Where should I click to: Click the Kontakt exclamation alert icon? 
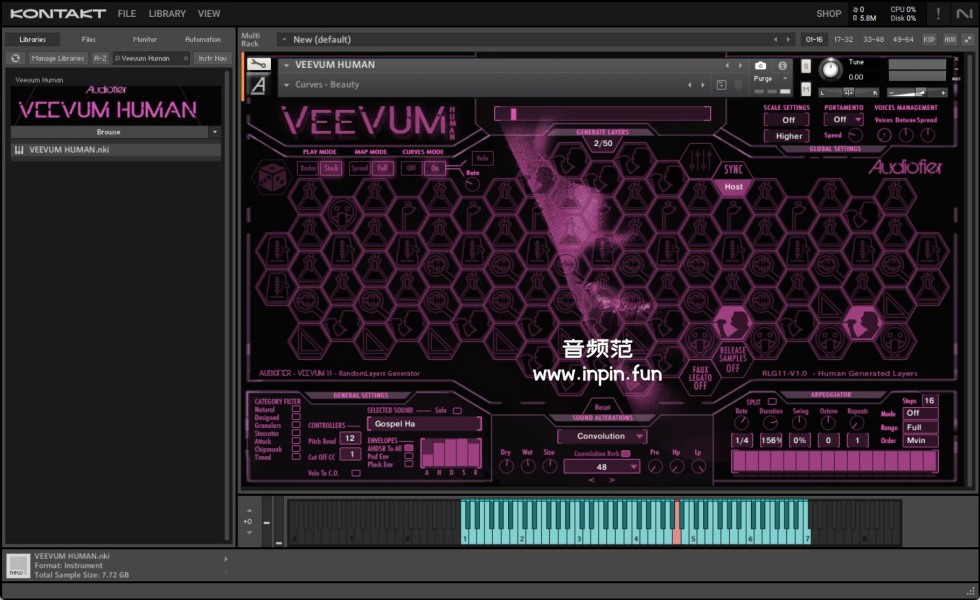coord(938,13)
